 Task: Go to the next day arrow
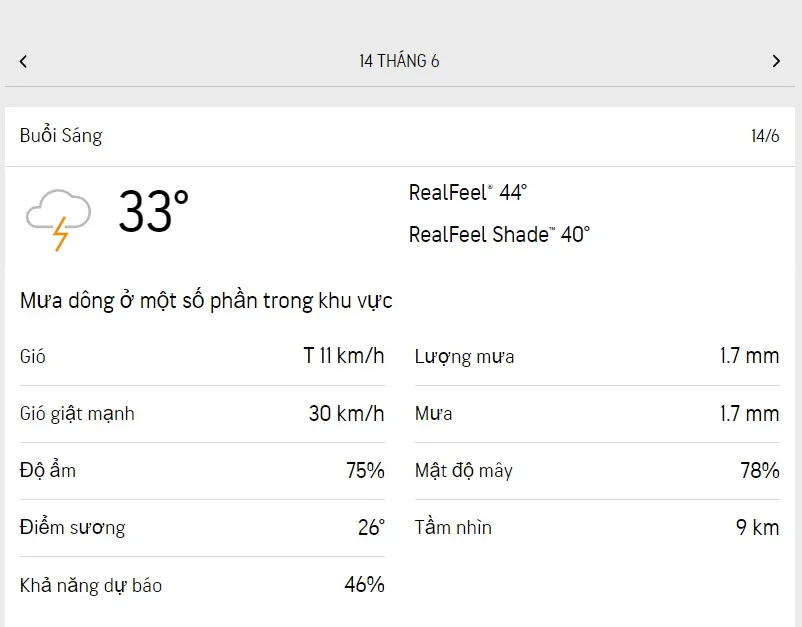pos(776,61)
